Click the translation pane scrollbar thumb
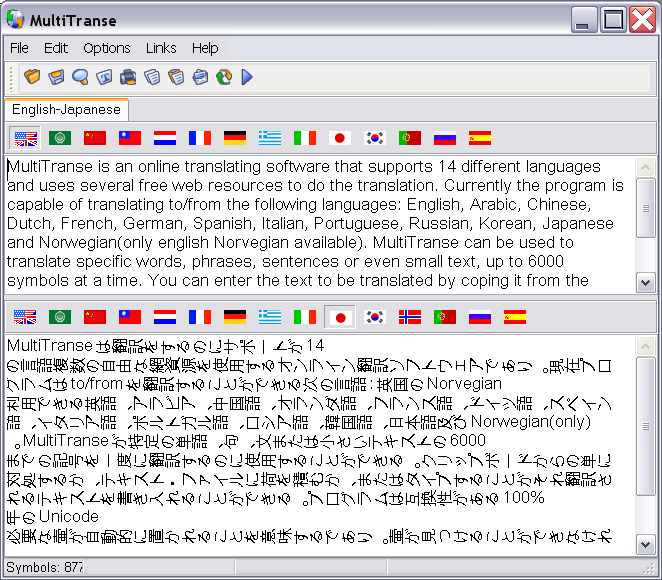Viewport: 662px width, 580px height. pyautogui.click(x=645, y=426)
